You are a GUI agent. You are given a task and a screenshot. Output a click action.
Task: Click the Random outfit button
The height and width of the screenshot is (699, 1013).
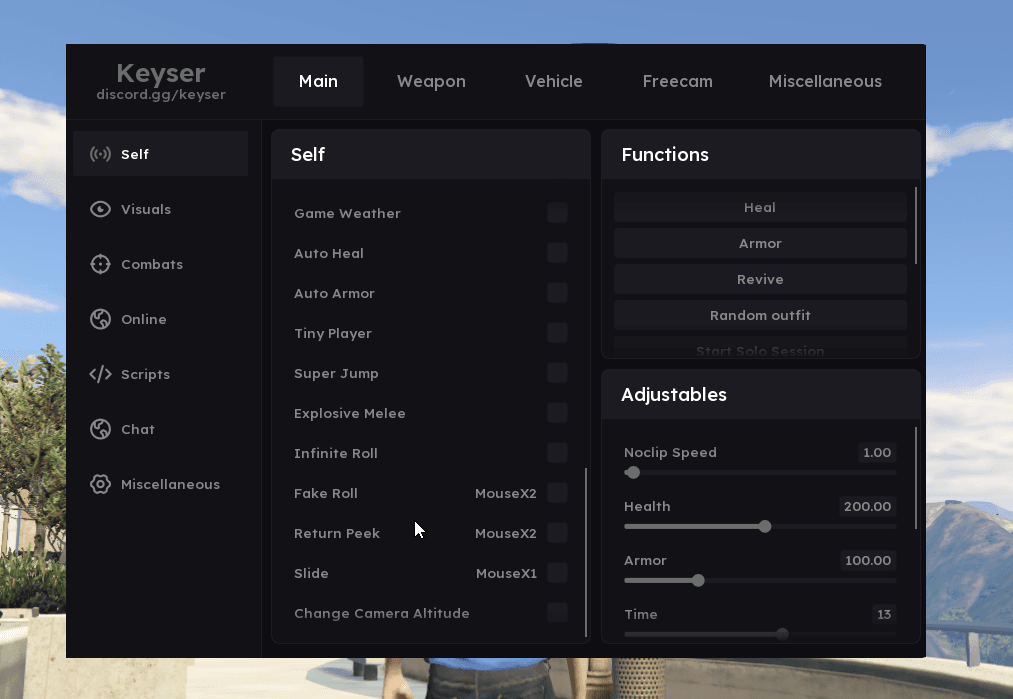coord(760,315)
